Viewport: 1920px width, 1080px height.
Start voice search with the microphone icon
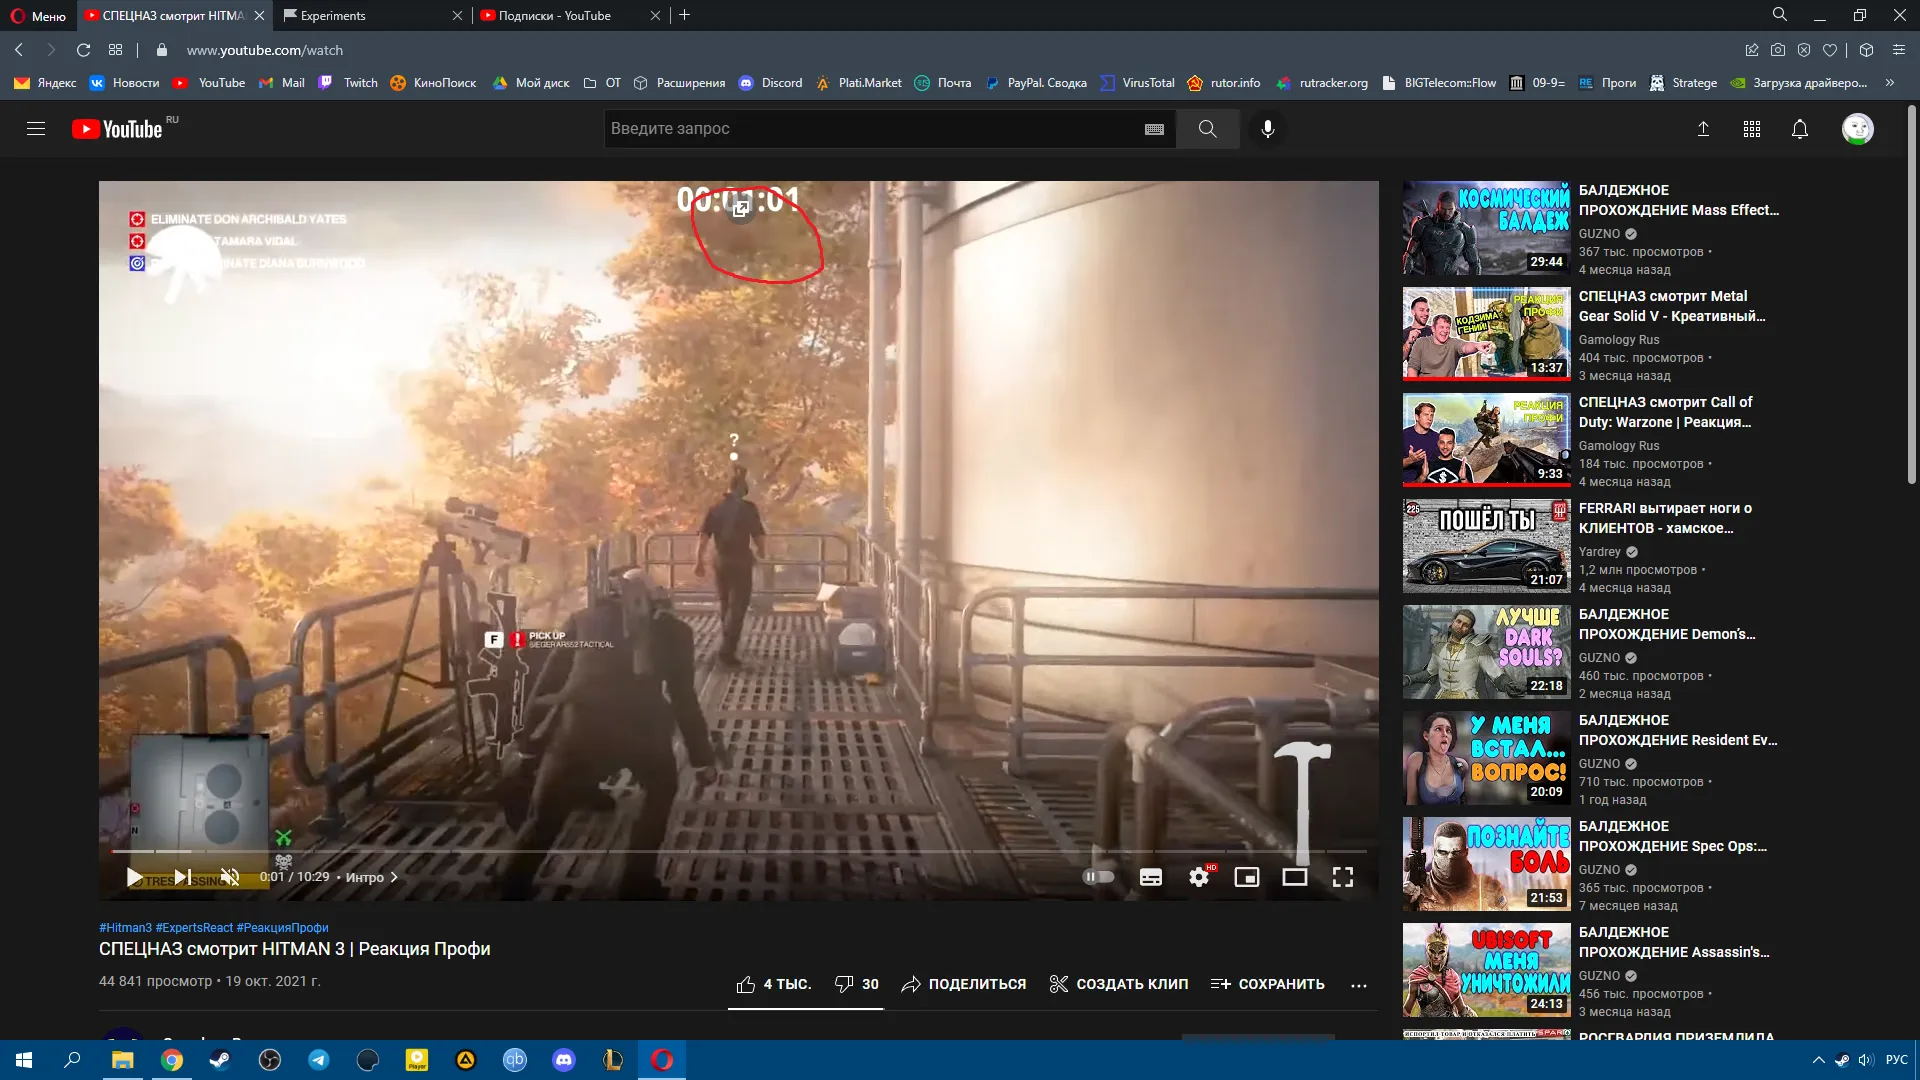click(1267, 129)
